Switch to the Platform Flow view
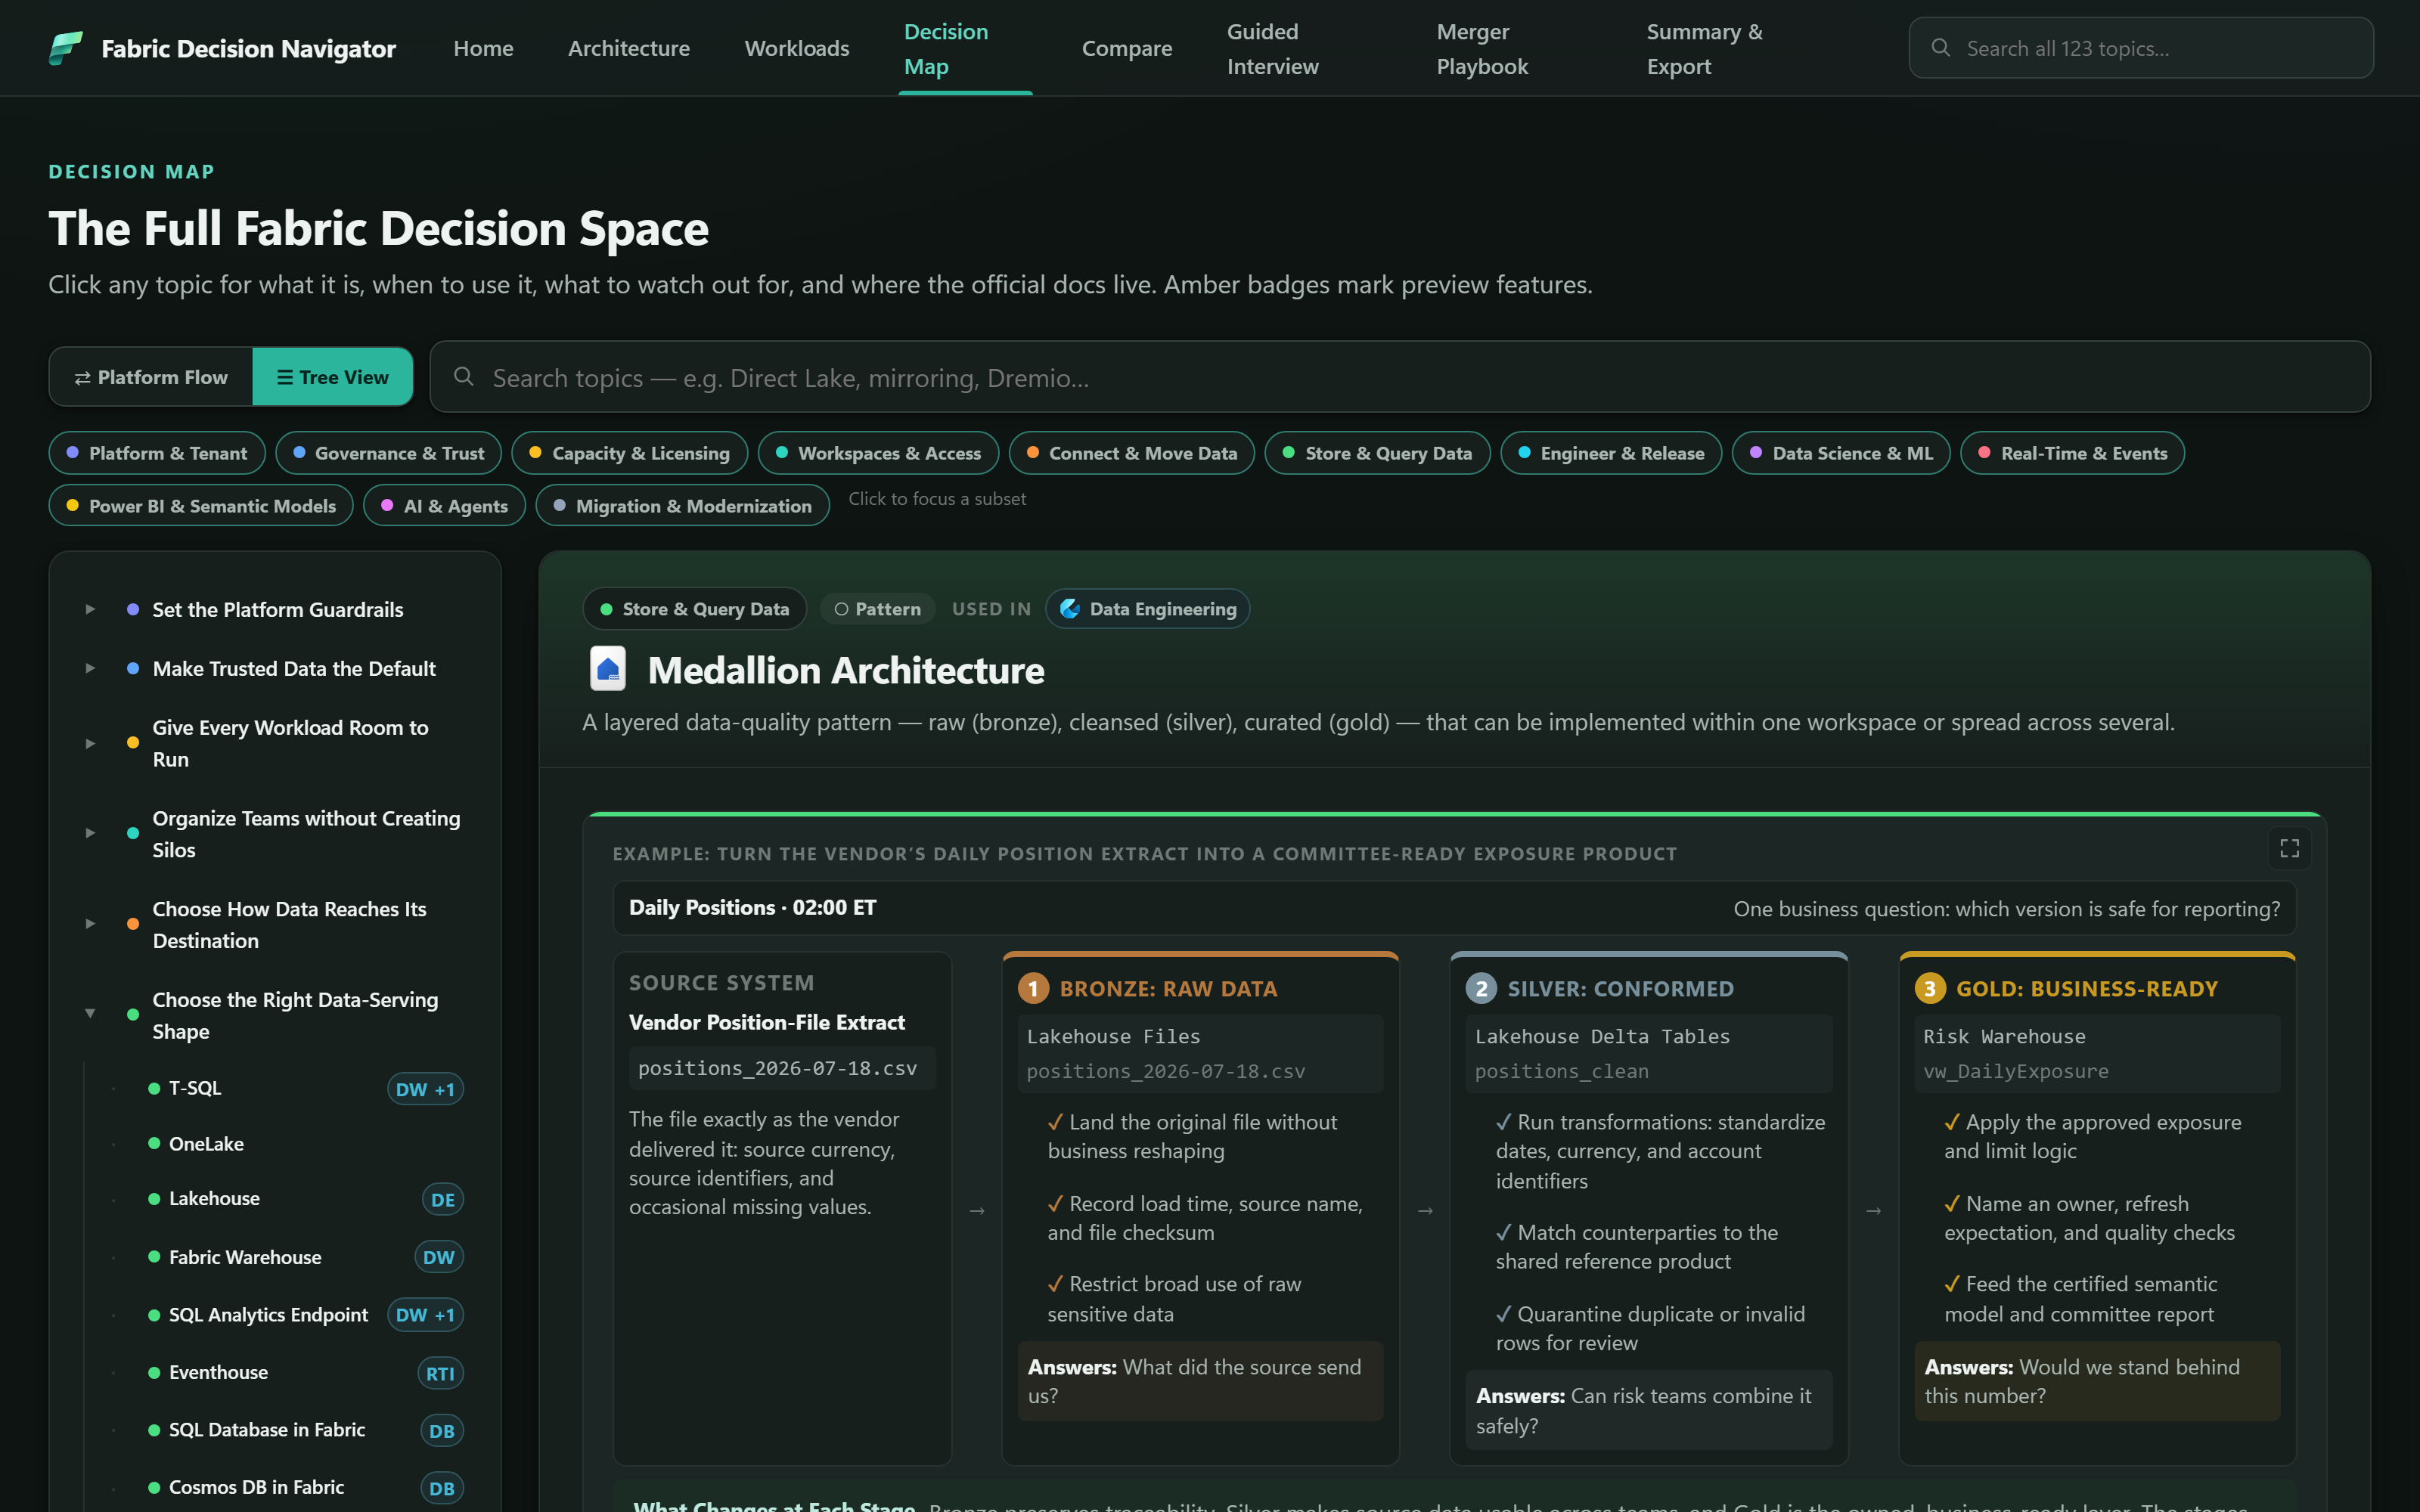The width and height of the screenshot is (2420, 1512). coord(151,377)
